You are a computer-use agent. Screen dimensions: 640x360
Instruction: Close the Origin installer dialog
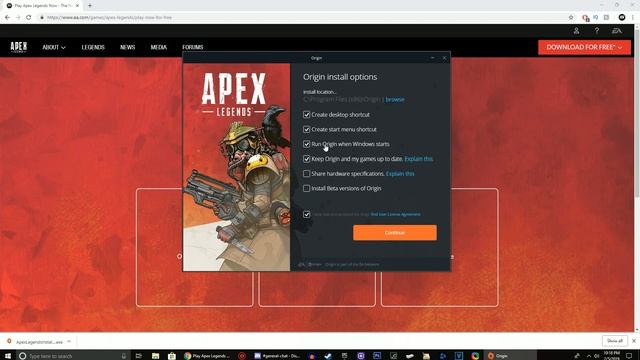pos(444,58)
